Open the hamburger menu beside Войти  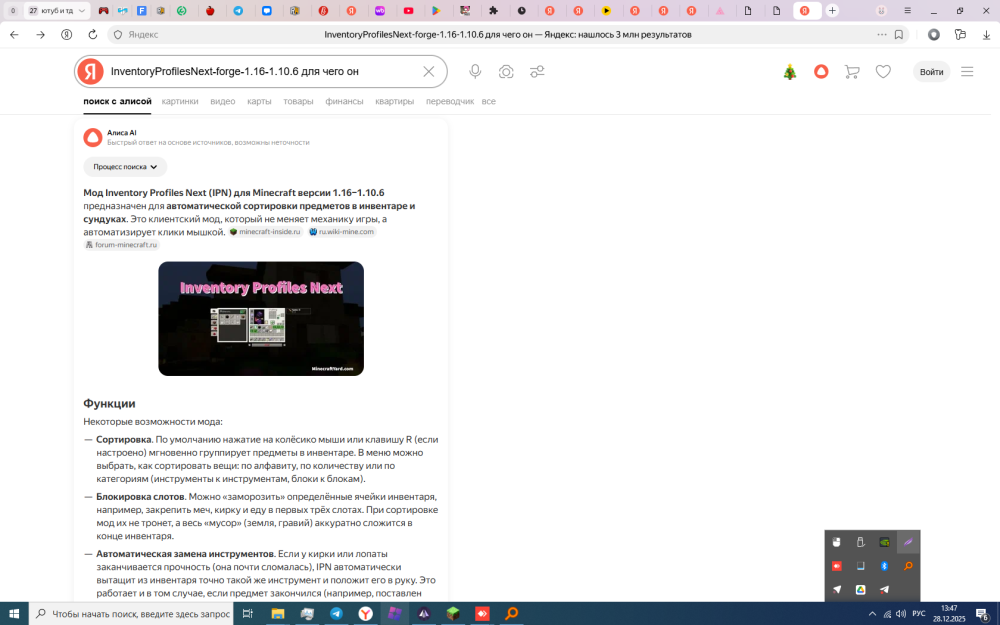(967, 72)
